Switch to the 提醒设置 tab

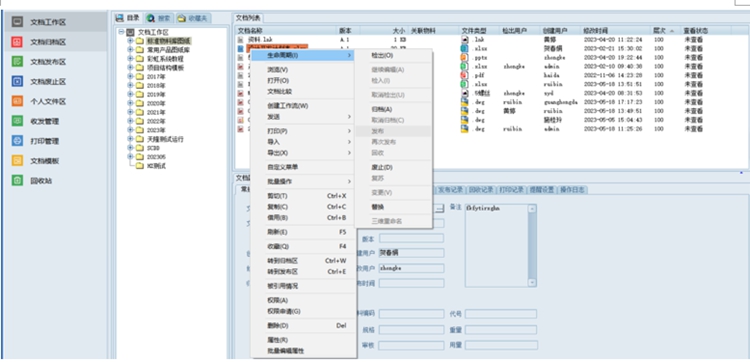[542, 190]
